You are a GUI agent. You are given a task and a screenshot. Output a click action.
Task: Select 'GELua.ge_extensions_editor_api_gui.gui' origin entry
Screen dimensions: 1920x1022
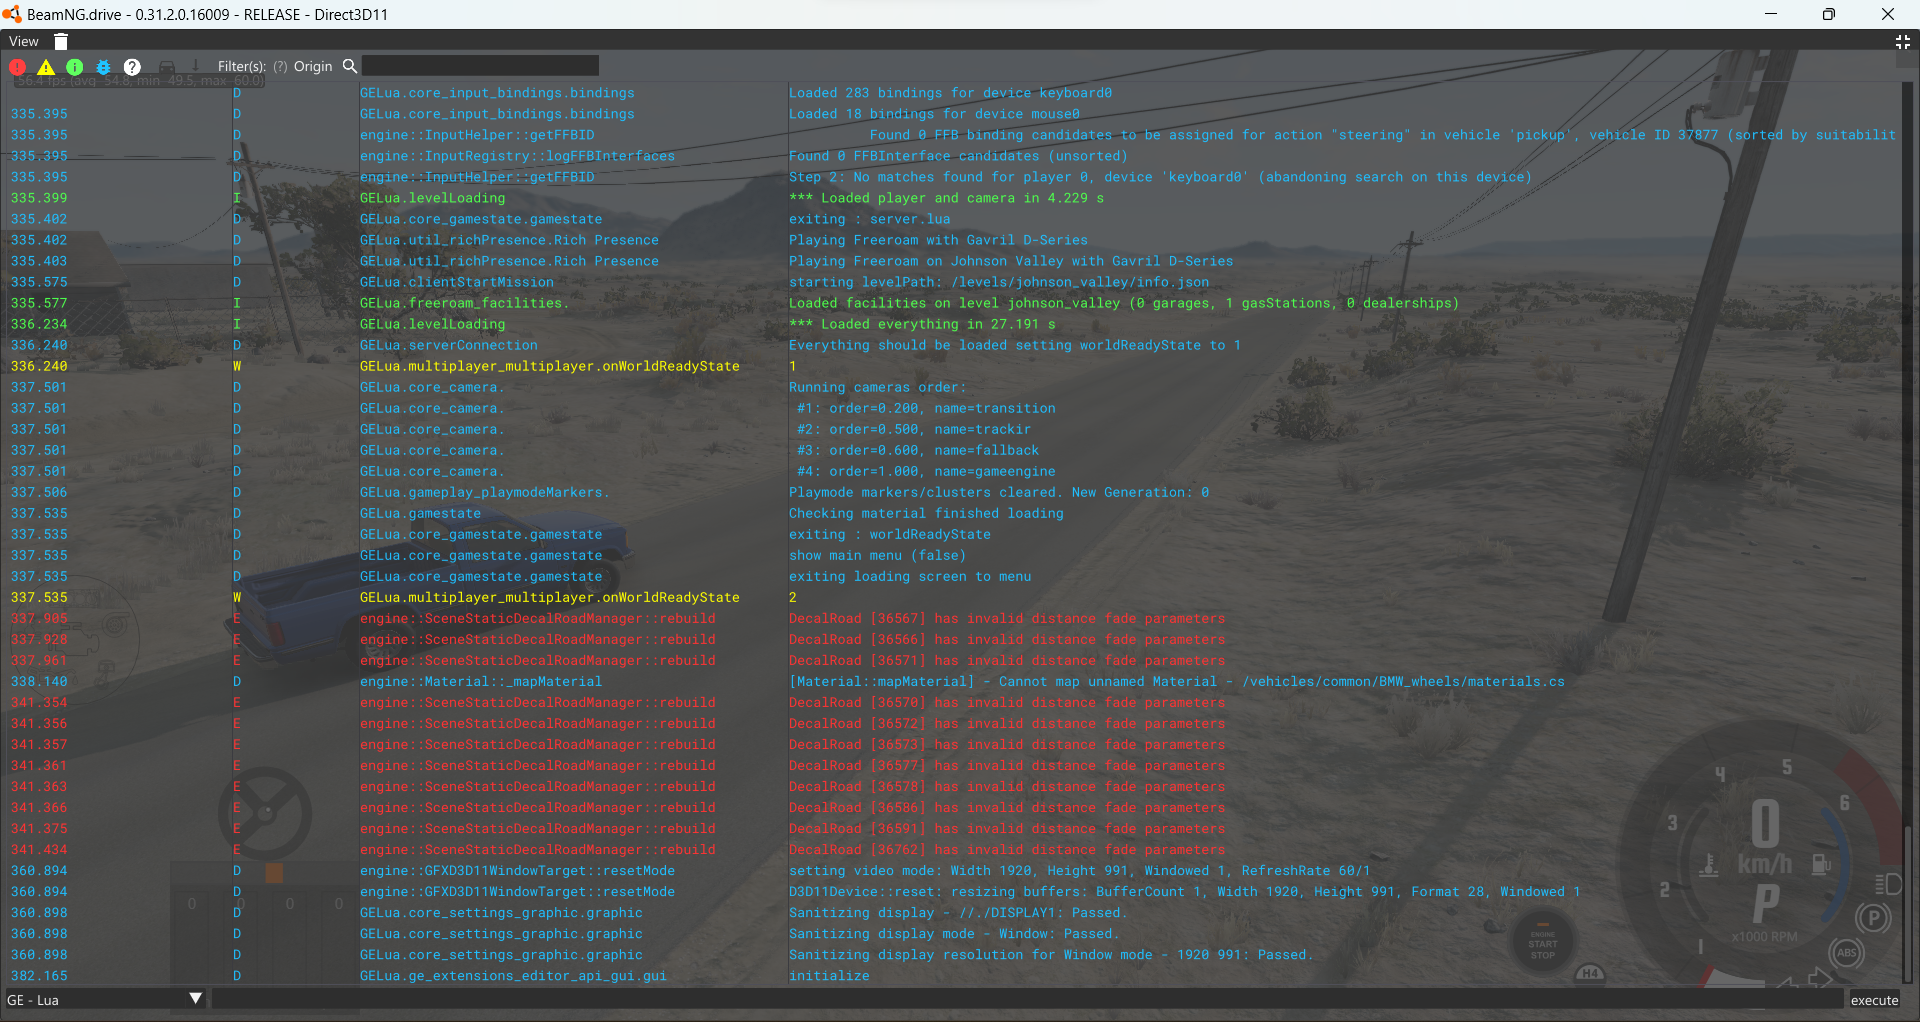point(513,975)
